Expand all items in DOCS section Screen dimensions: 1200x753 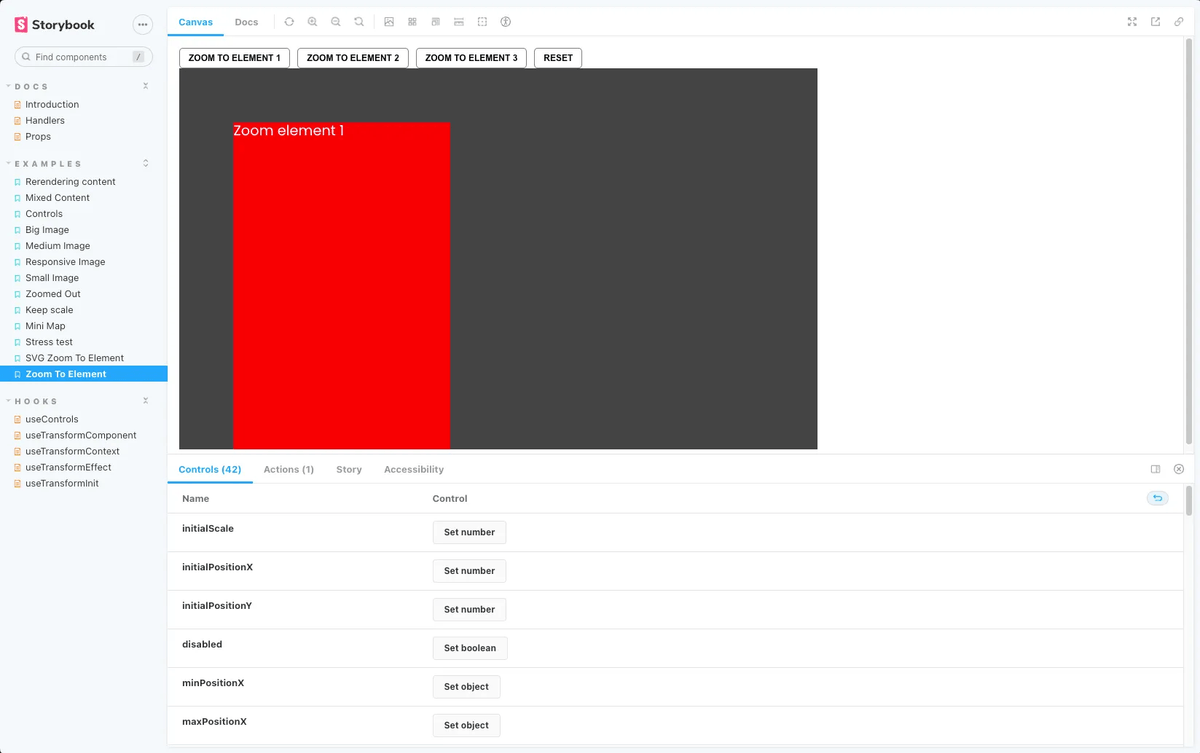click(x=145, y=87)
